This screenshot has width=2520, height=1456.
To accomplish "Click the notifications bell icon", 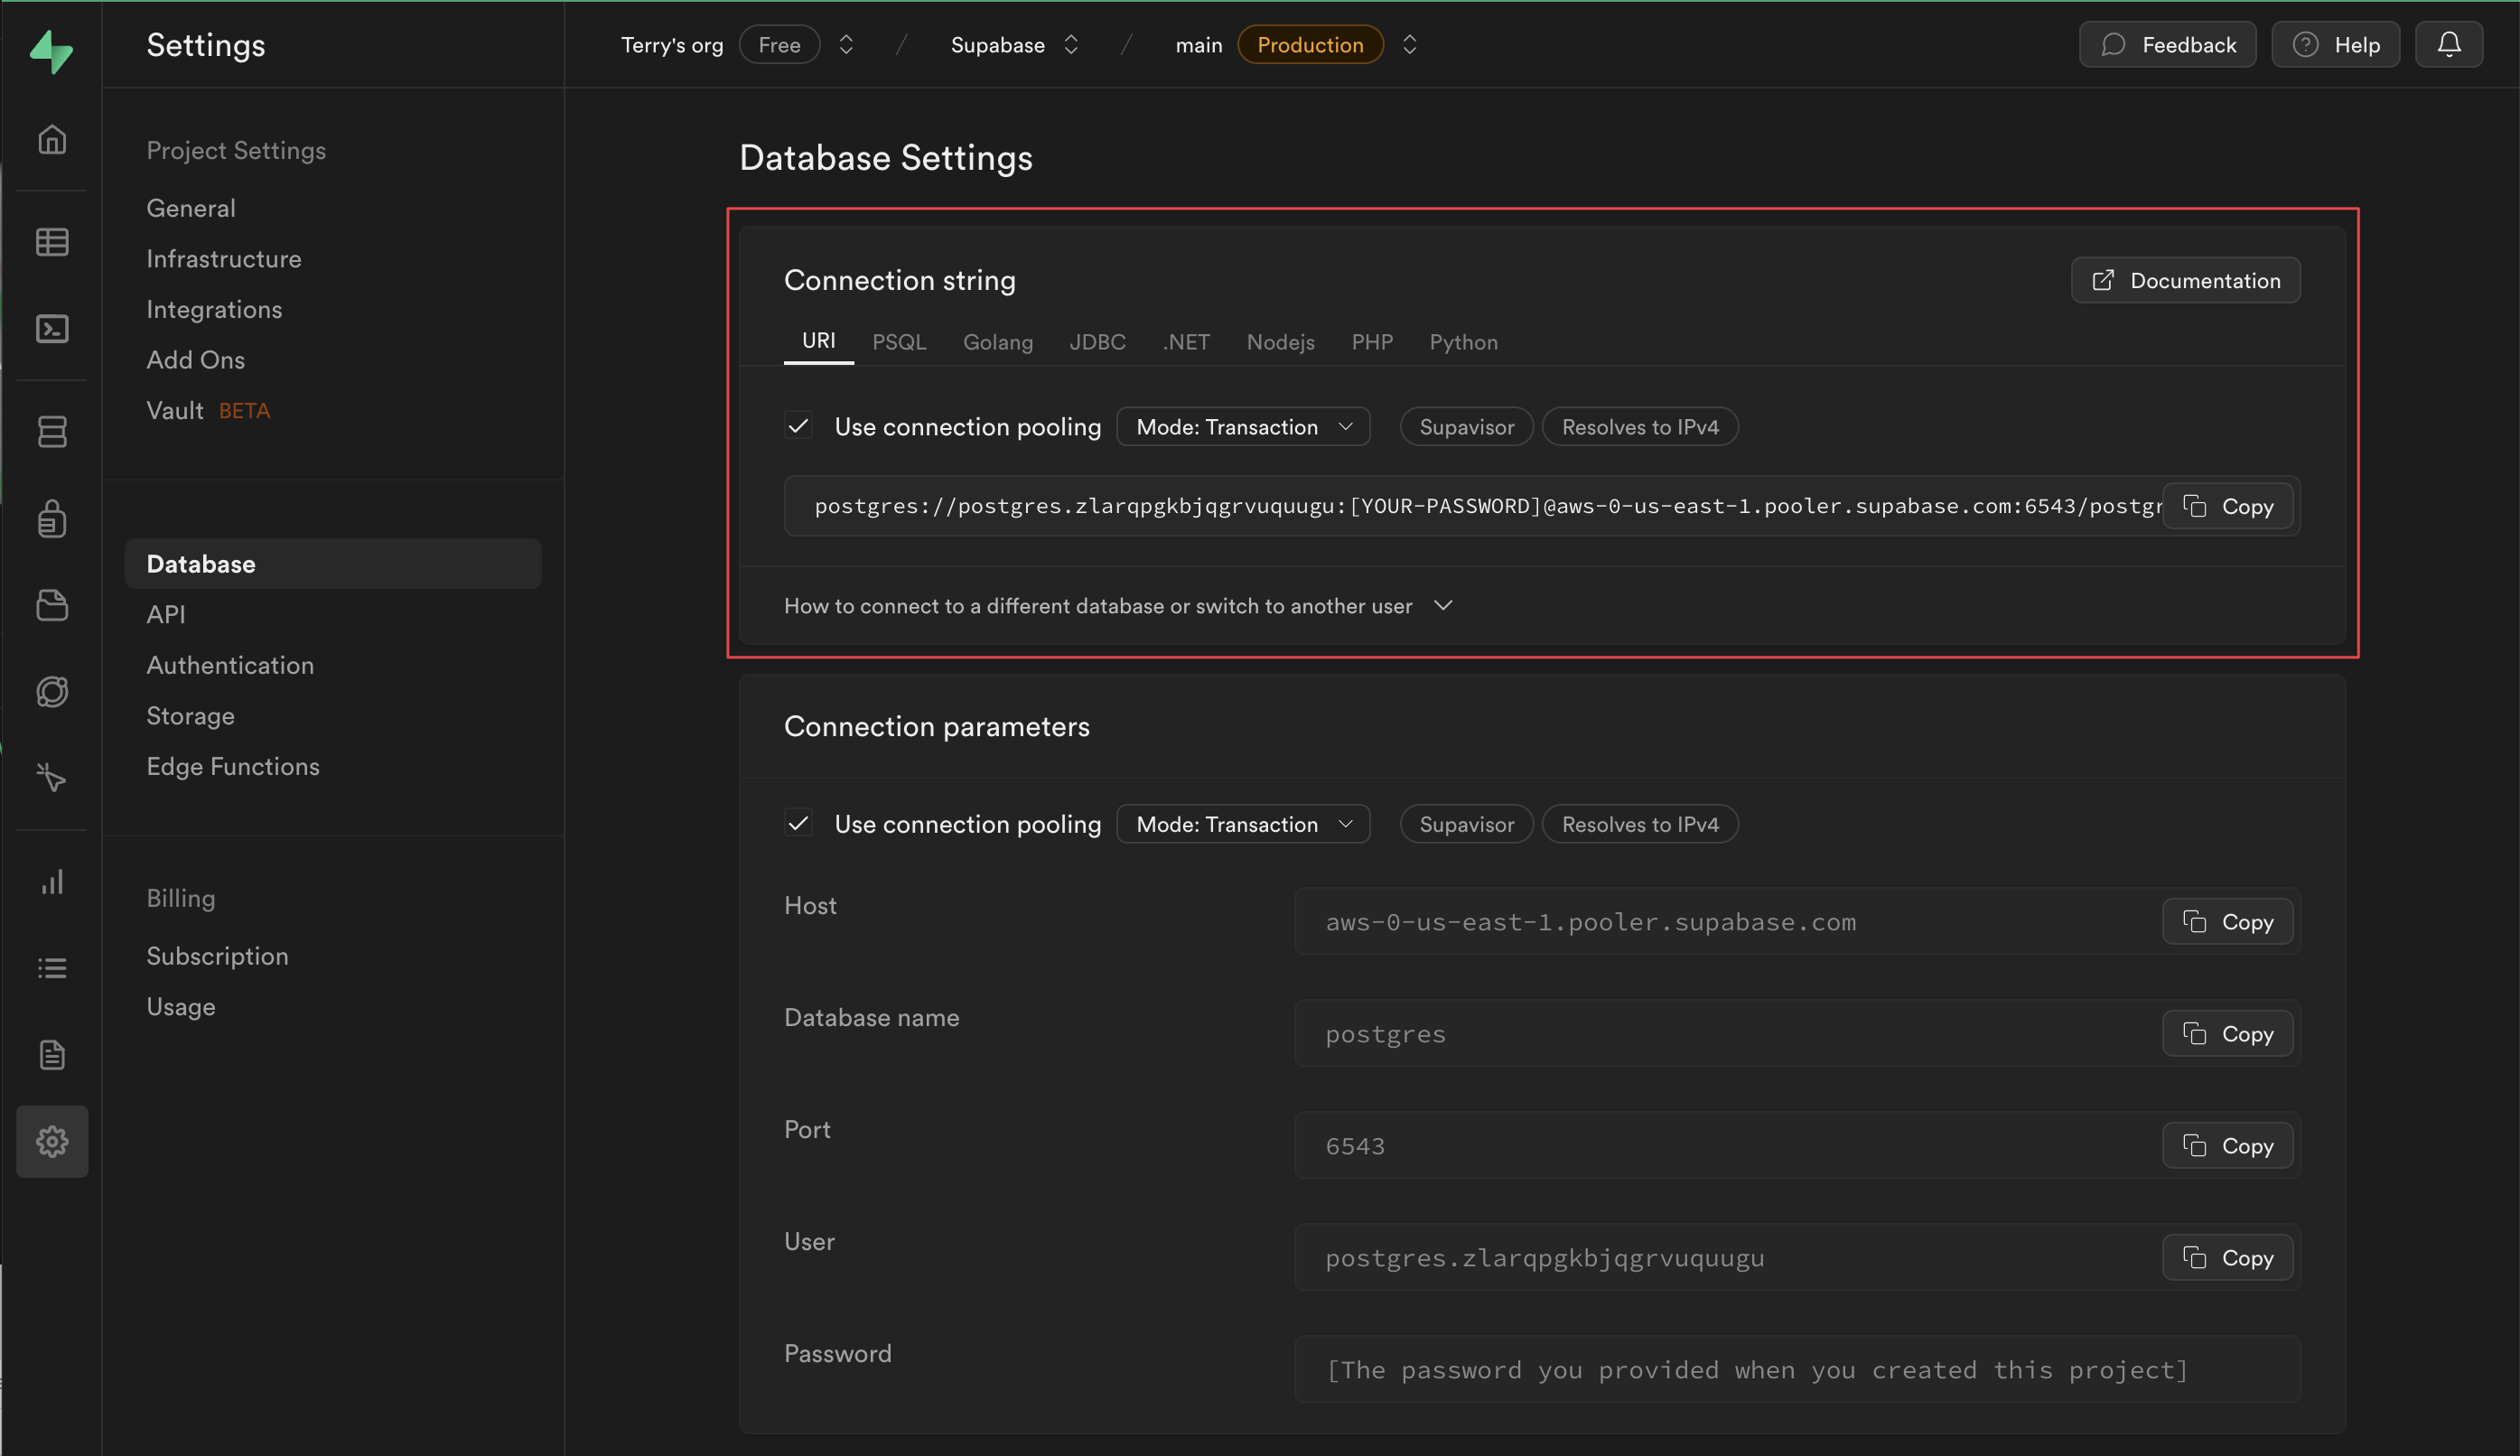I will point(2448,44).
